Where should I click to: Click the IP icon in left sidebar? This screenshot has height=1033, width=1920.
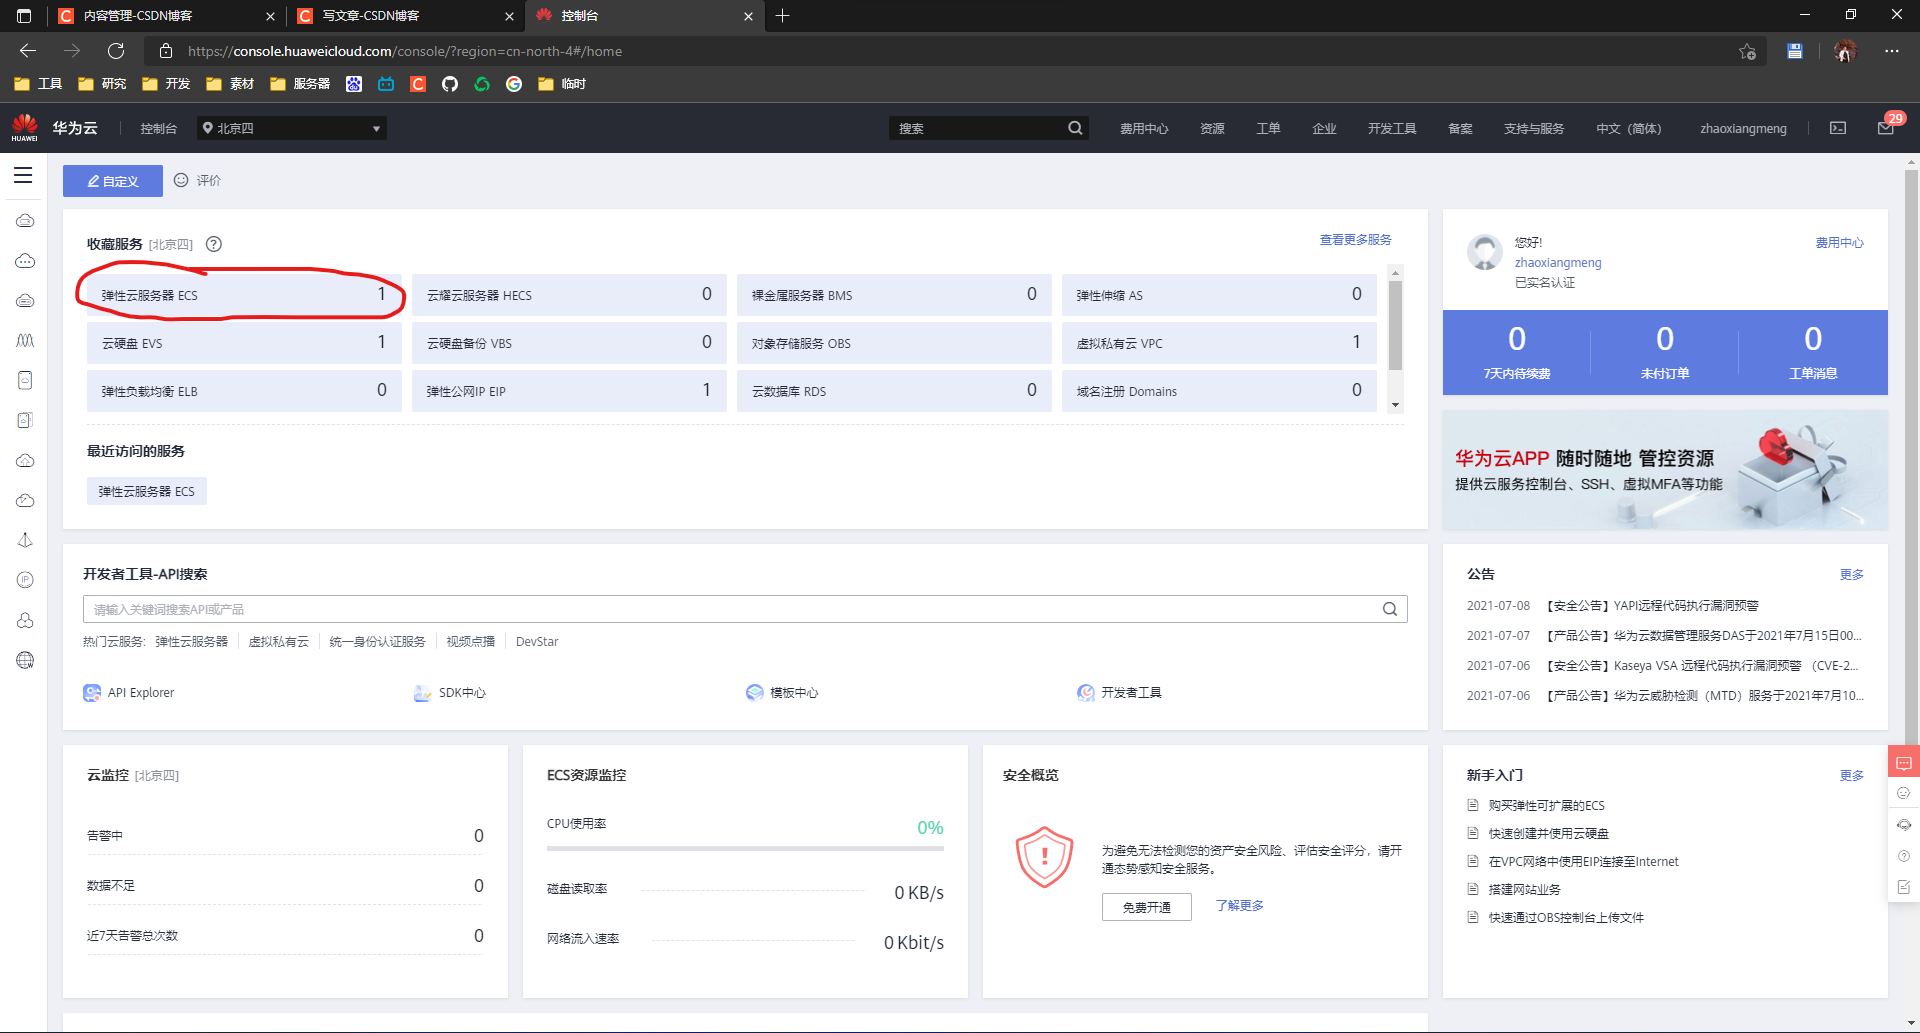click(x=25, y=580)
